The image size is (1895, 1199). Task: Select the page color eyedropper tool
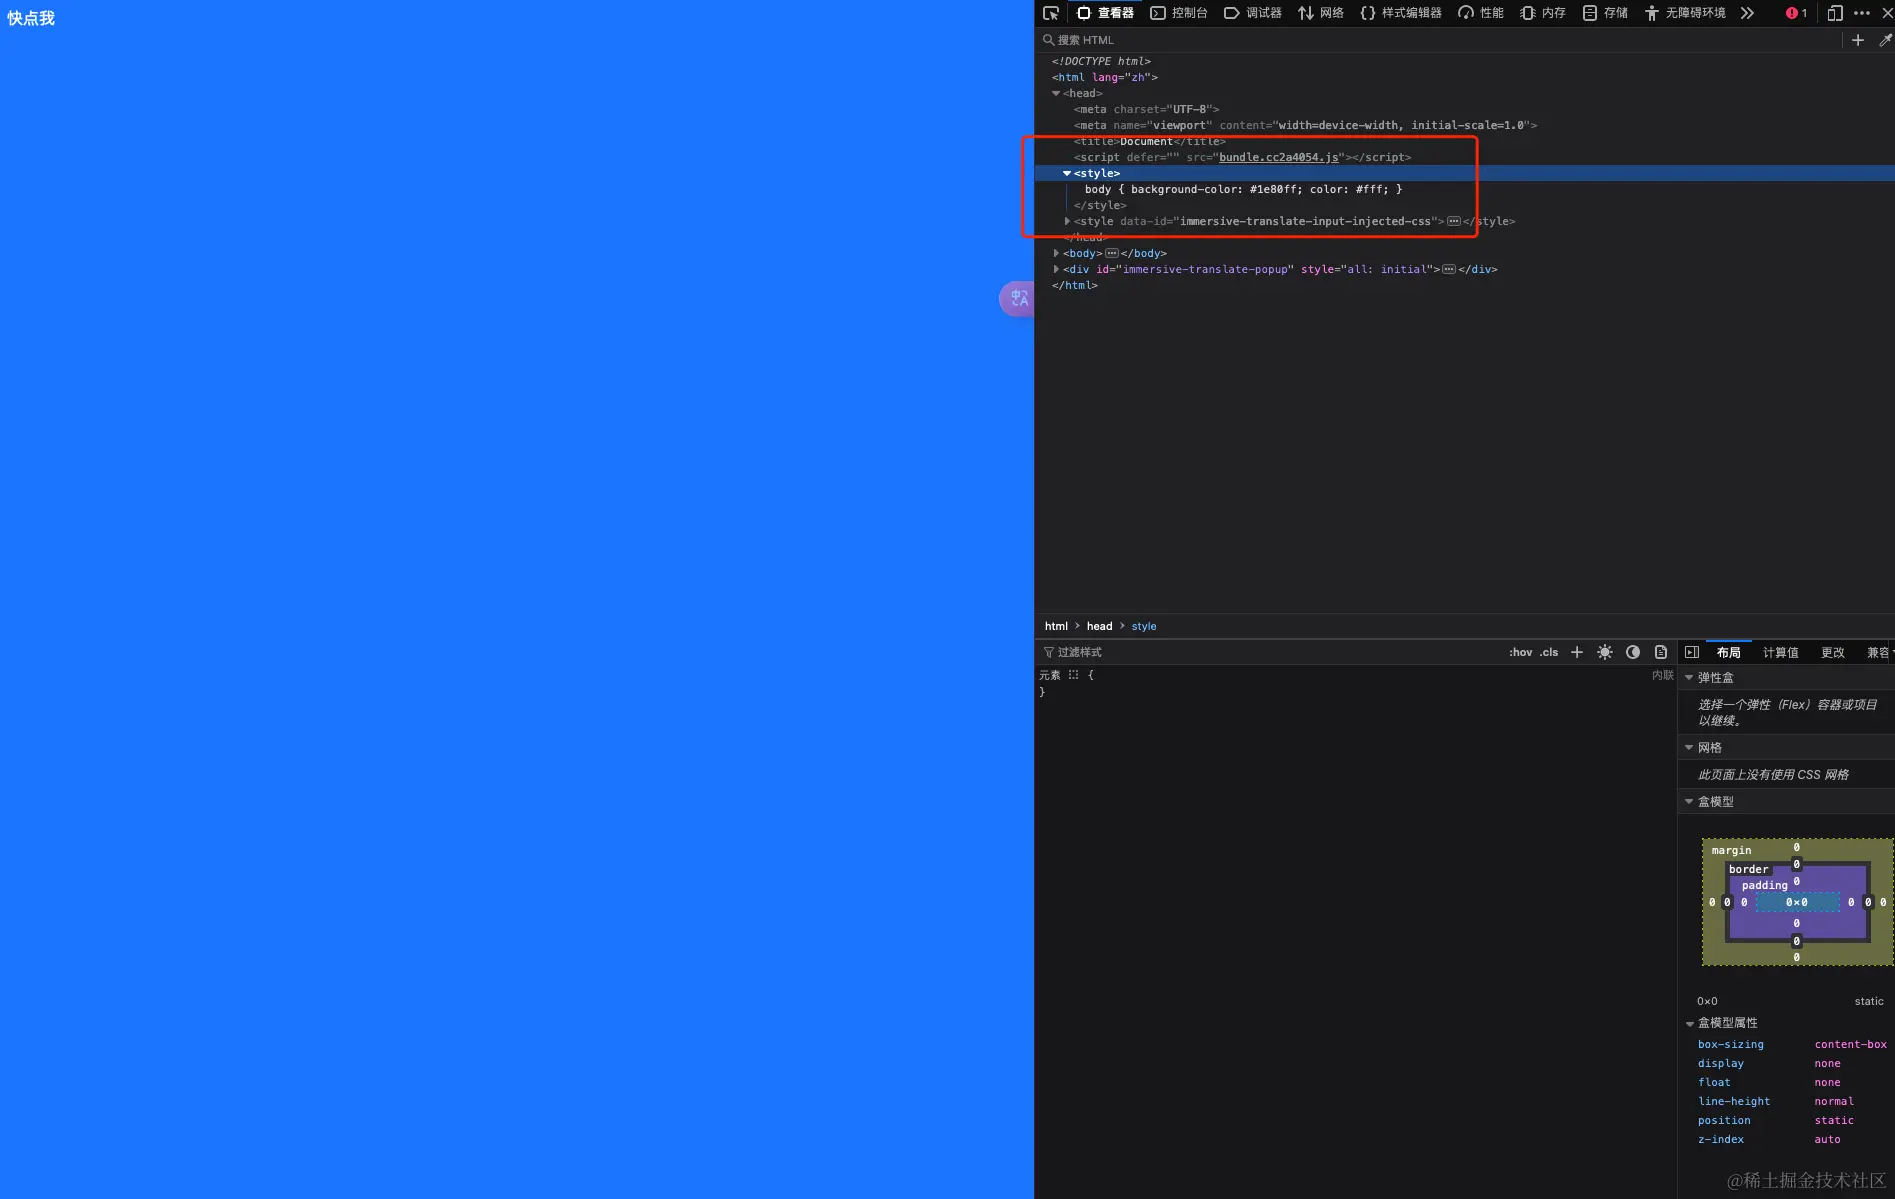(x=1885, y=40)
